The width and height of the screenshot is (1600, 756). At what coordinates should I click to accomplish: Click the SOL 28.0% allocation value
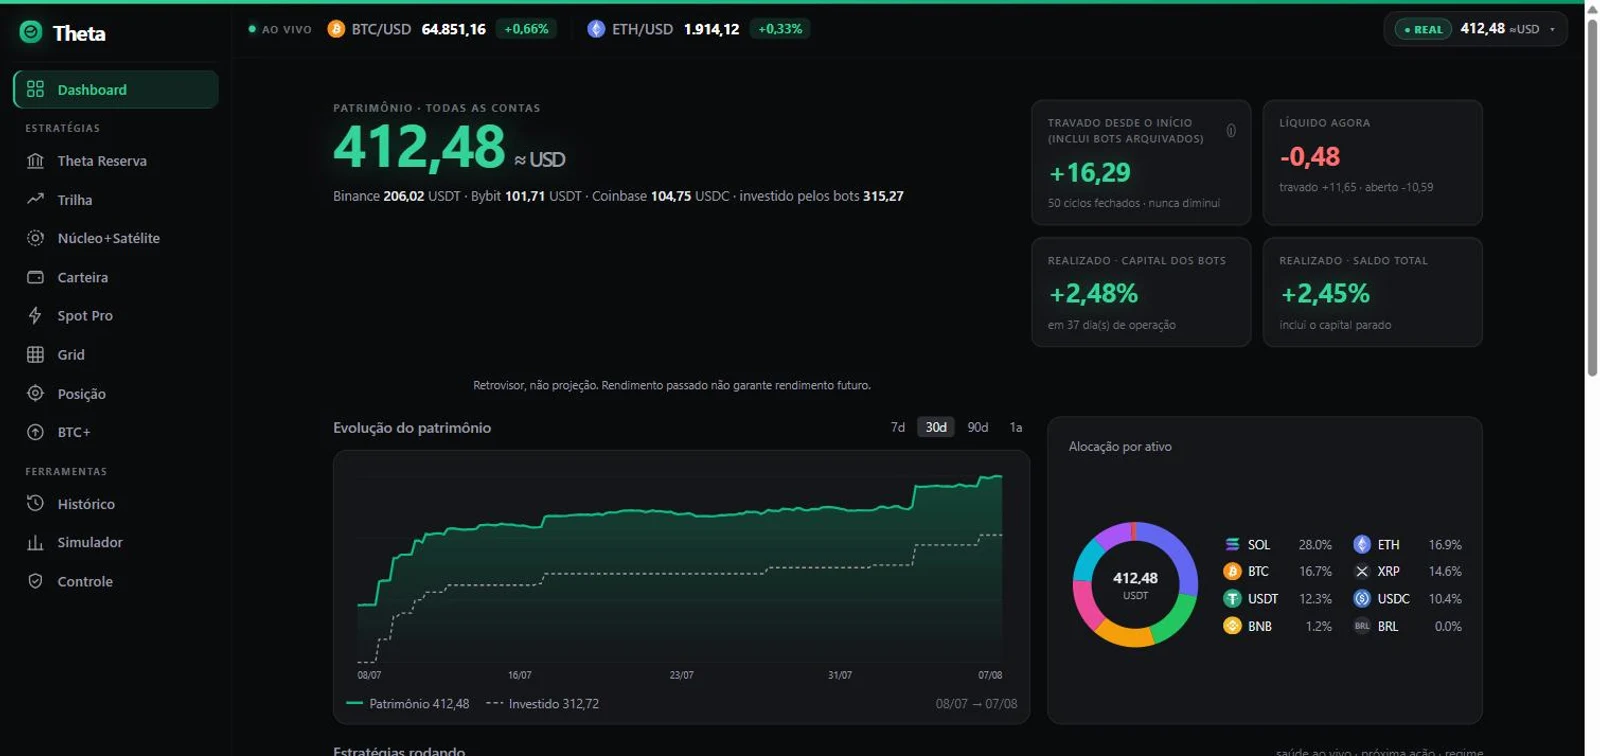point(1315,545)
